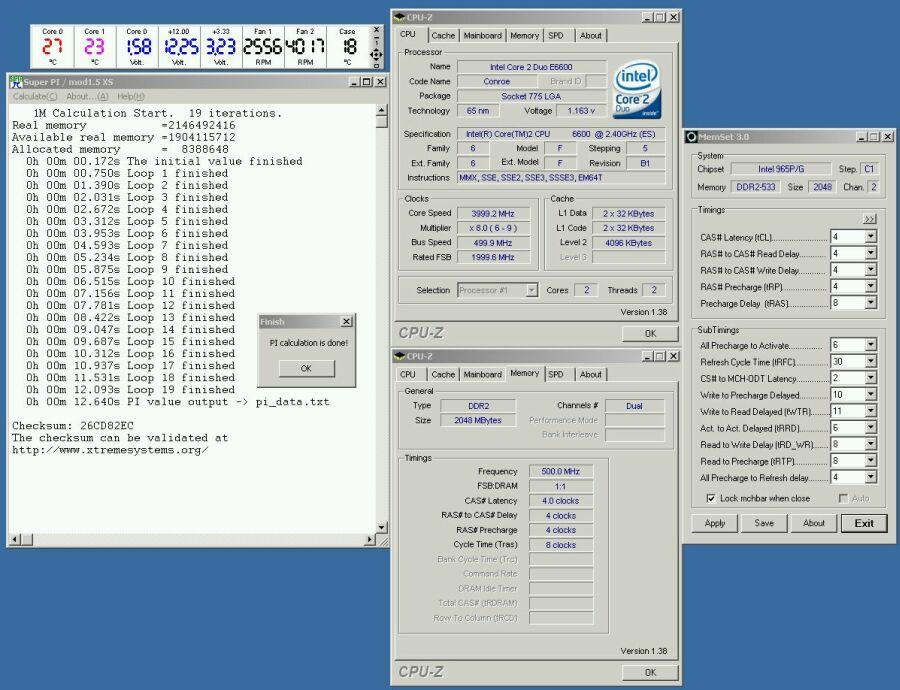Click OK in the CPU-Z memory window
900x690 pixels.
(650, 672)
